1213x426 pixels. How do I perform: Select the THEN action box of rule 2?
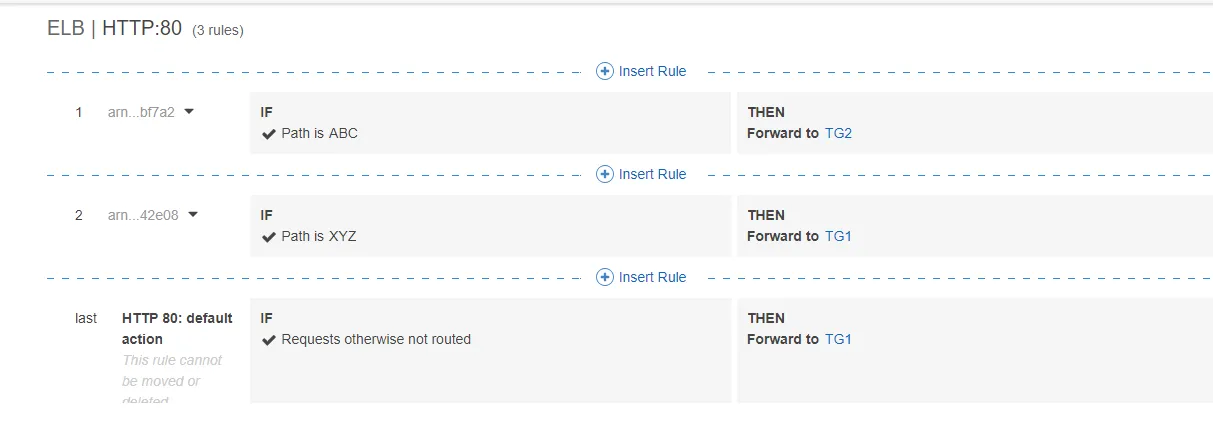[974, 225]
